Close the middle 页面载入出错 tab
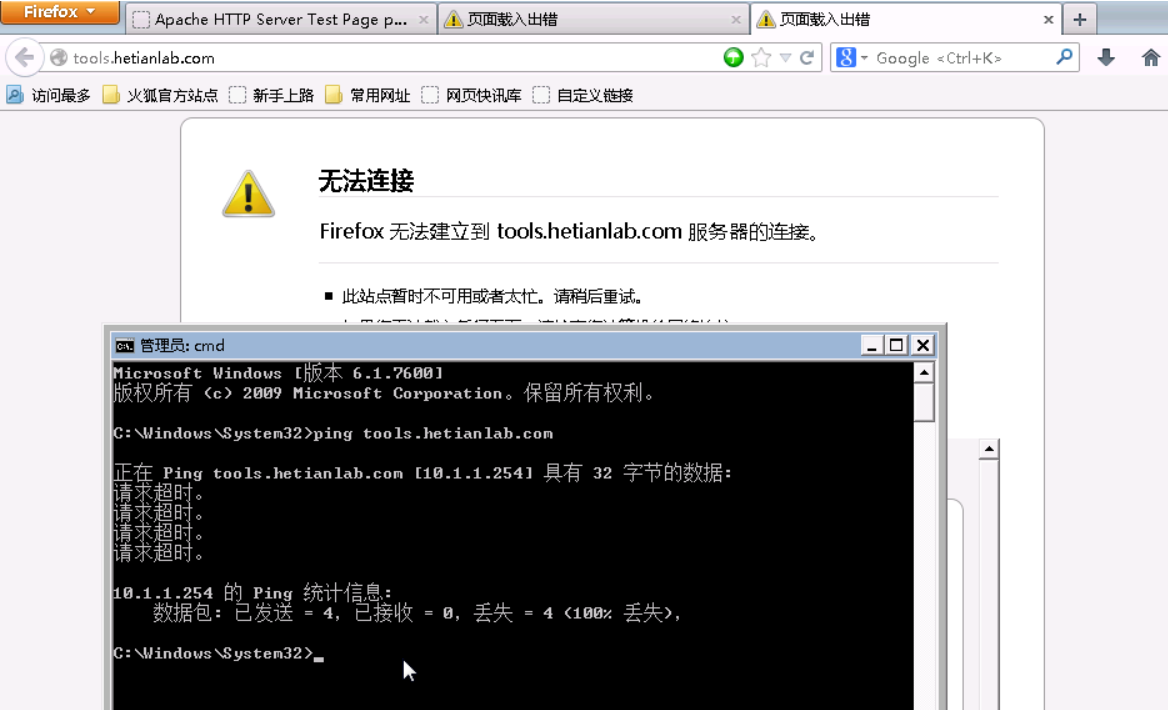 [736, 20]
